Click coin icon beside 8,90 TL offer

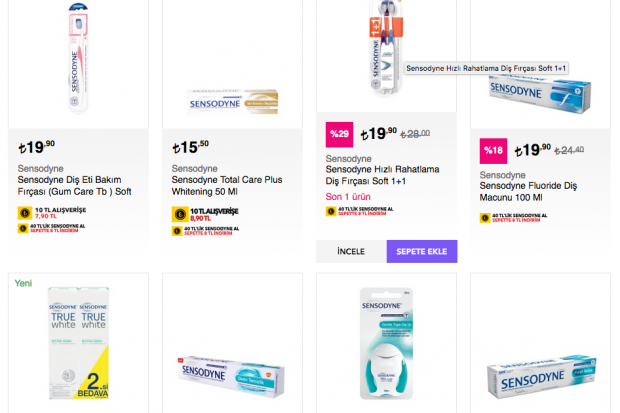179,213
